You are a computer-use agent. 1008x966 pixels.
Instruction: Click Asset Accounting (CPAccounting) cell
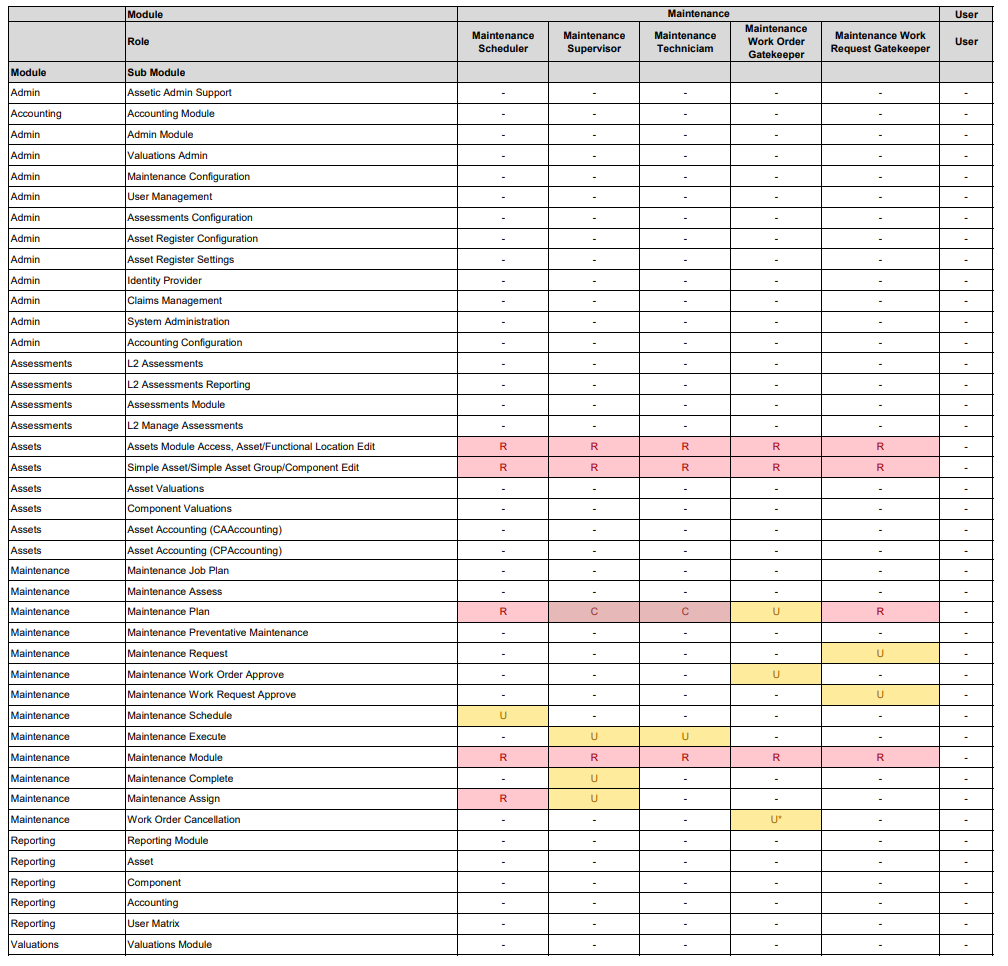[x=291, y=550]
